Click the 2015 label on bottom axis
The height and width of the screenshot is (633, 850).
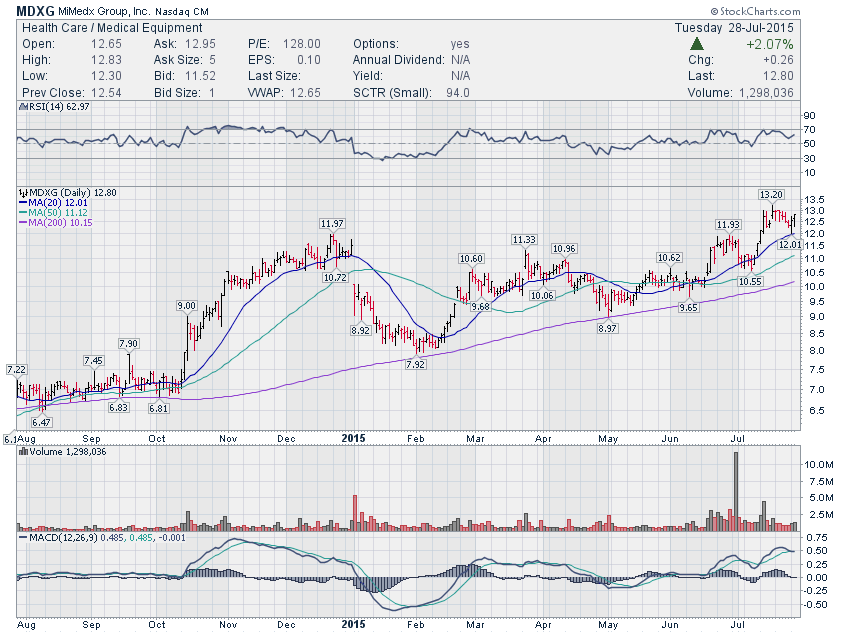tap(353, 624)
